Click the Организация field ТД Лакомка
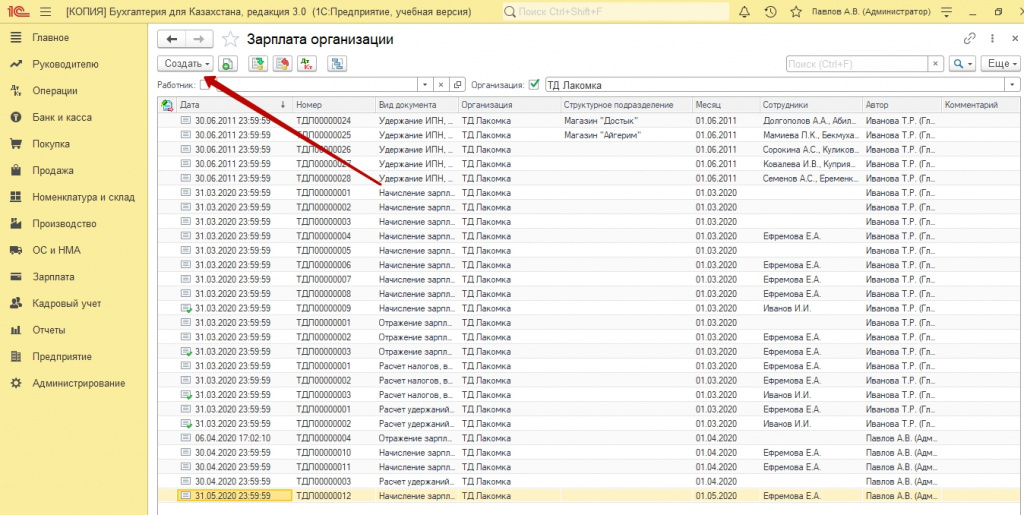The height and width of the screenshot is (515, 1024). [x=775, y=85]
